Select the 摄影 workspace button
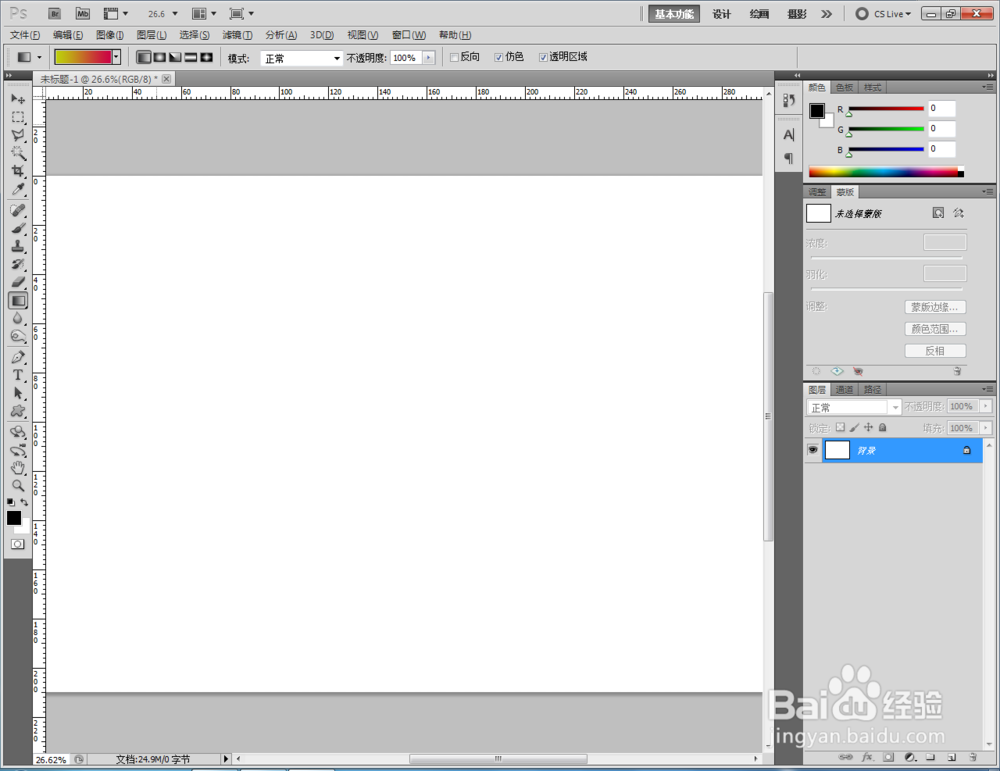 click(797, 13)
